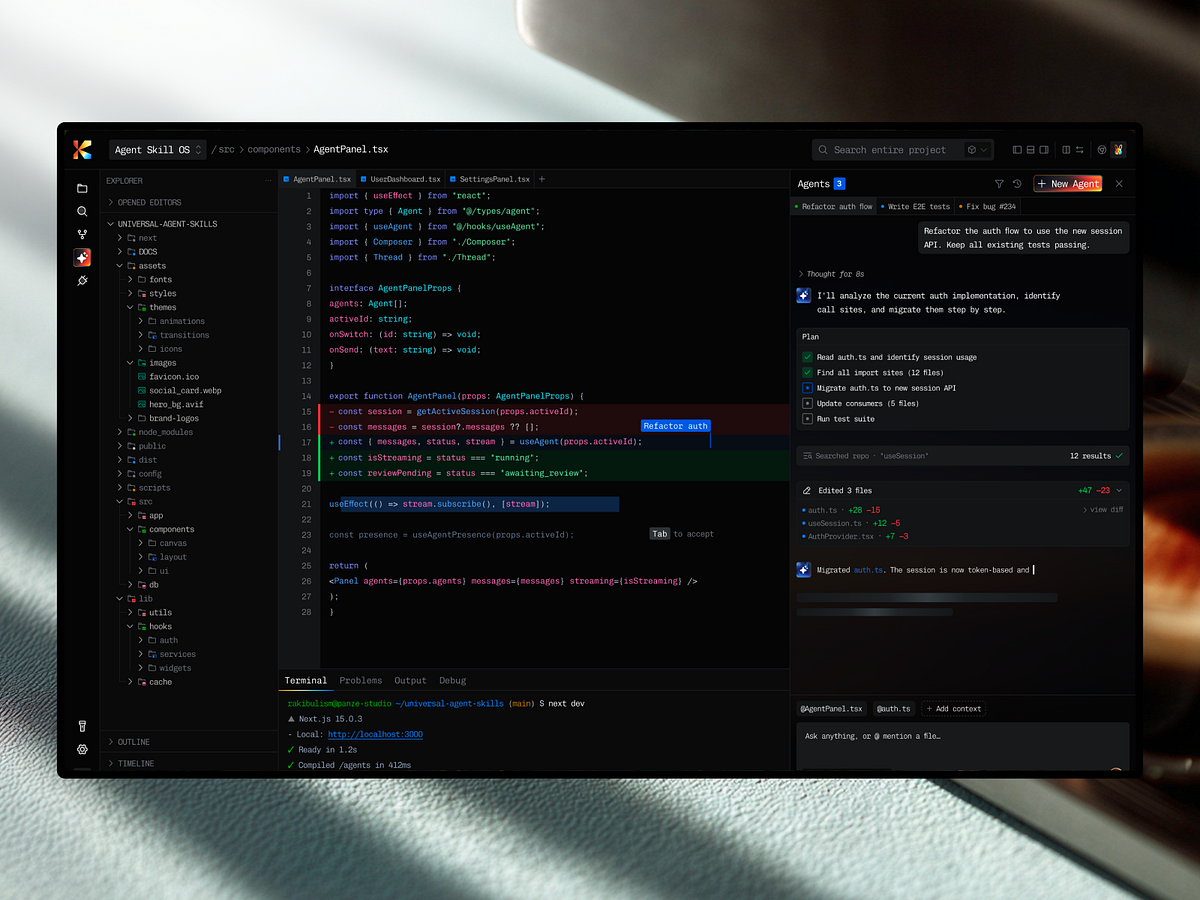Click the filter funnel icon in the Agents panel

(x=999, y=184)
